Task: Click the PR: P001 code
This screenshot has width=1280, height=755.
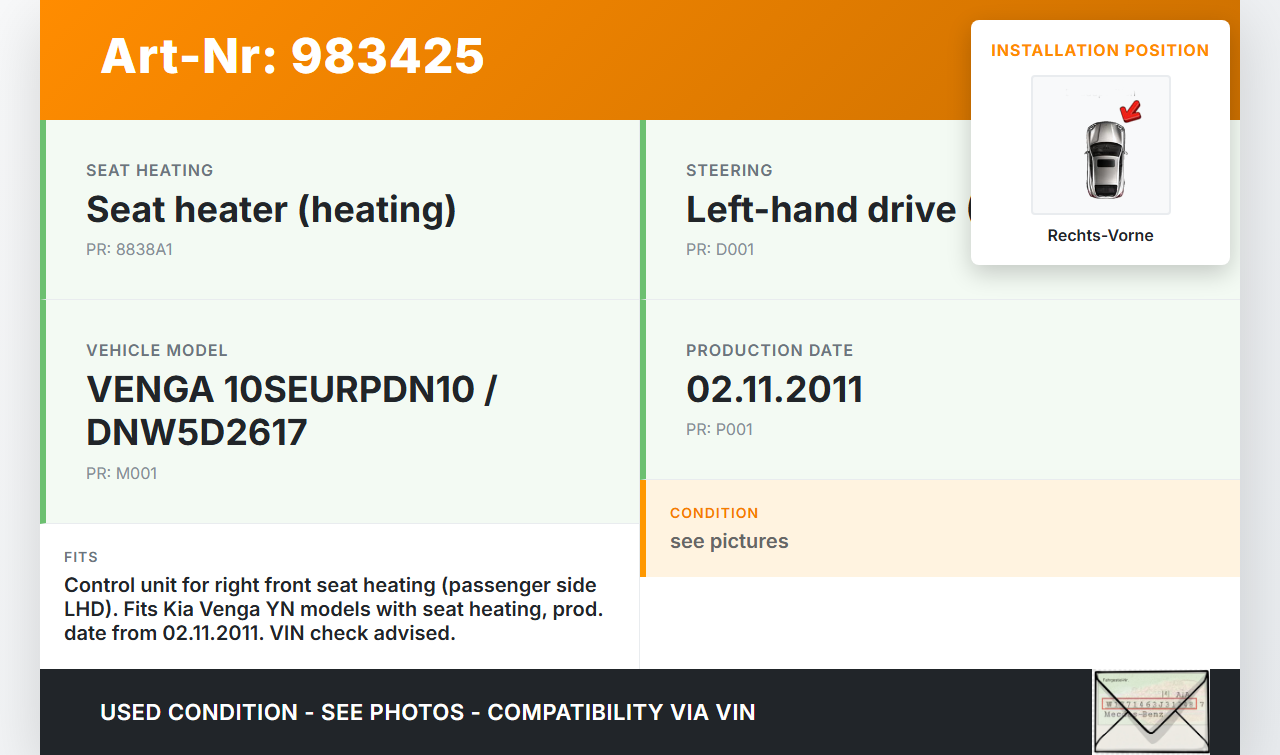Action: tap(719, 430)
